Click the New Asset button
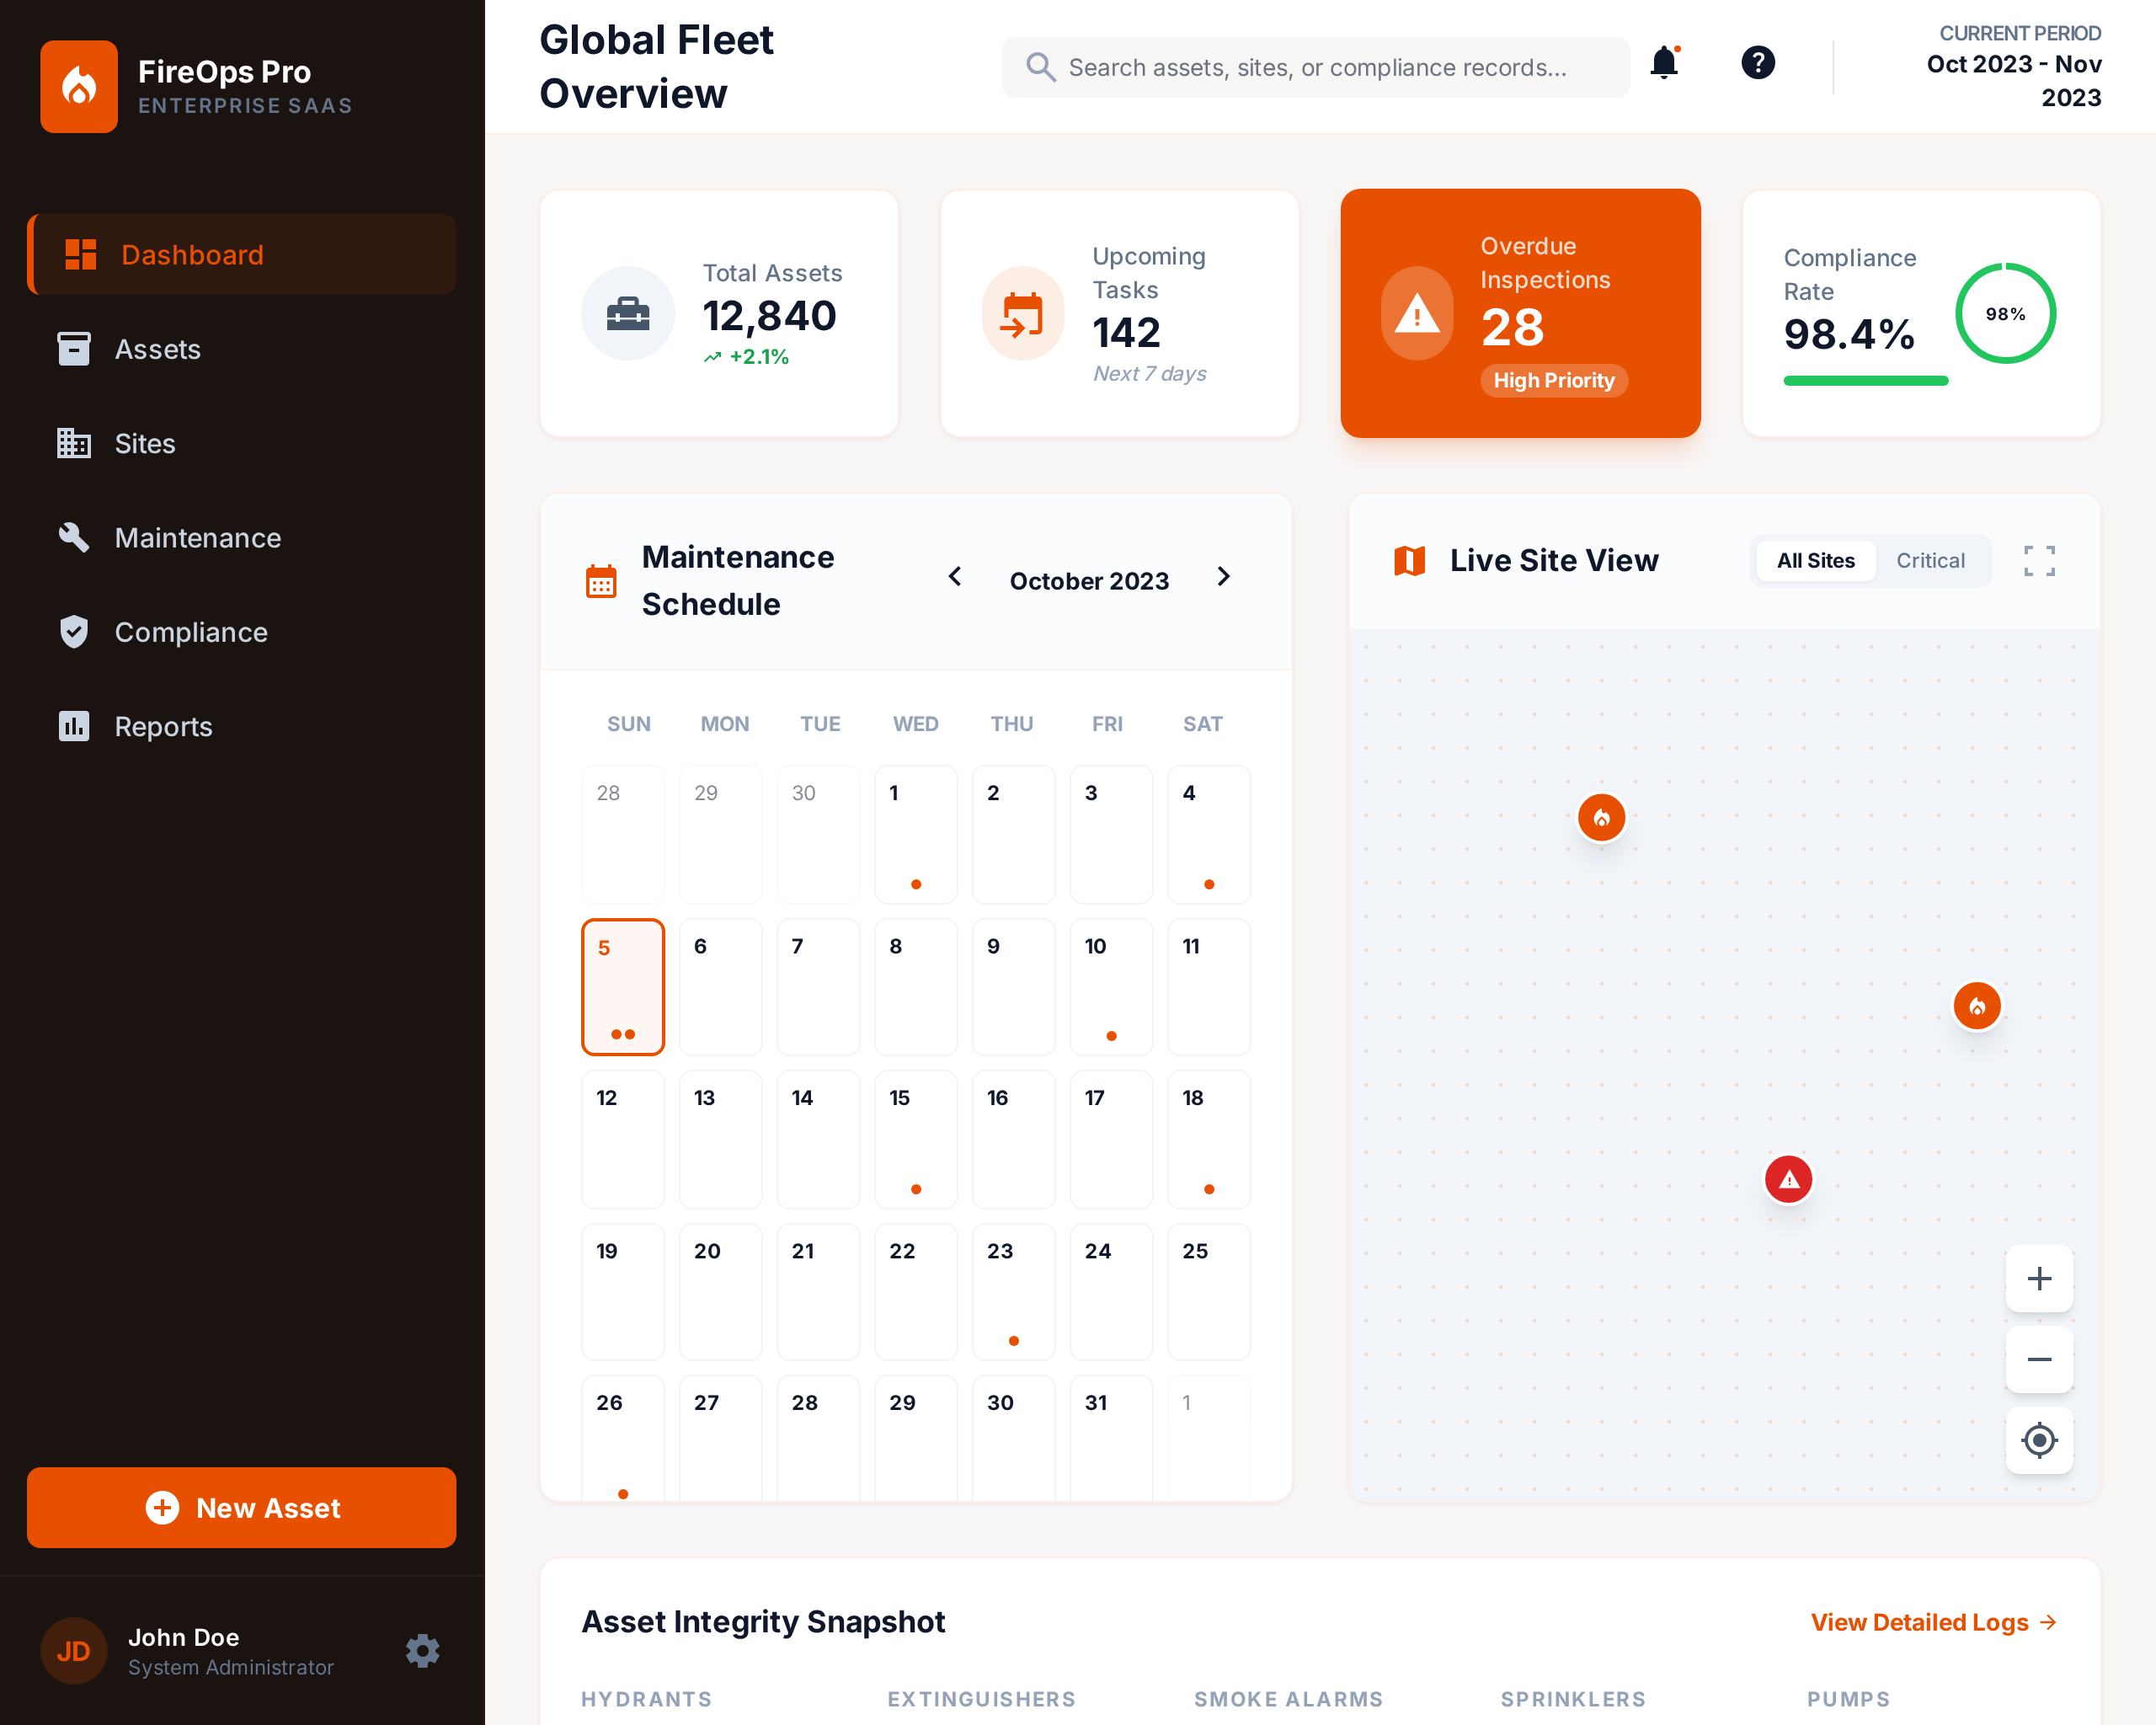The height and width of the screenshot is (1725, 2156). pyautogui.click(x=242, y=1507)
